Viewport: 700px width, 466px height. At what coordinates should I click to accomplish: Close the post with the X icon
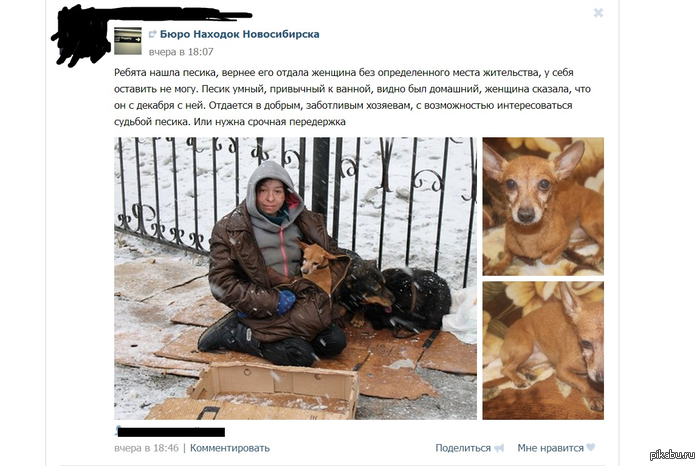598,13
